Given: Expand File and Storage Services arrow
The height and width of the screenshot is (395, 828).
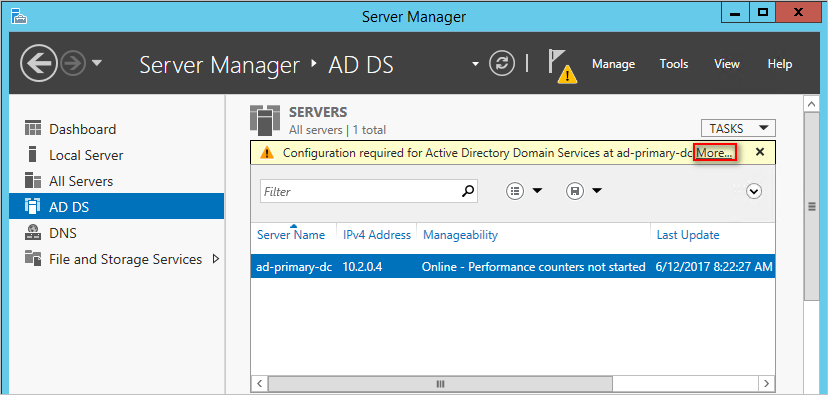Looking at the screenshot, I should (215, 259).
